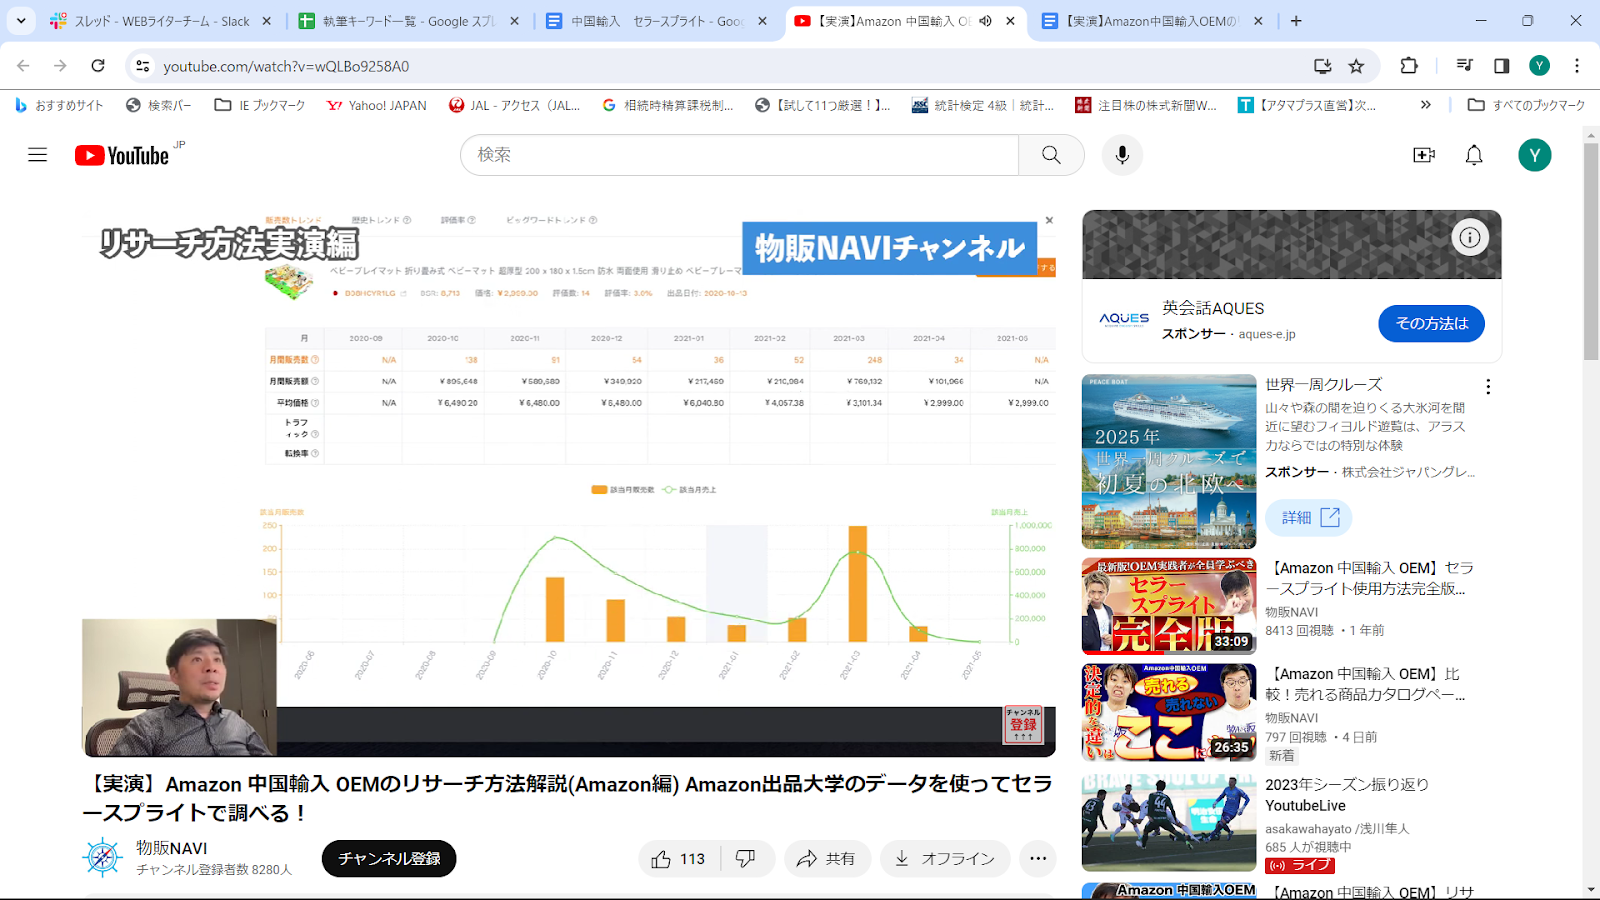The height and width of the screenshot is (900, 1600).
Task: Open セラースプライト完全版 video thumbnail
Action: (1169, 606)
